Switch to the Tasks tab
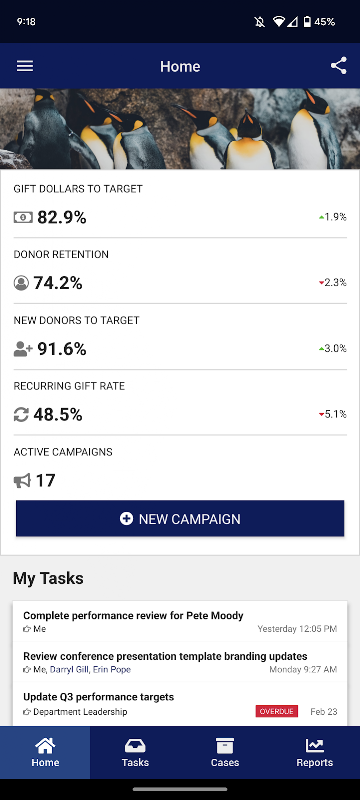The height and width of the screenshot is (800, 360). pyautogui.click(x=135, y=753)
